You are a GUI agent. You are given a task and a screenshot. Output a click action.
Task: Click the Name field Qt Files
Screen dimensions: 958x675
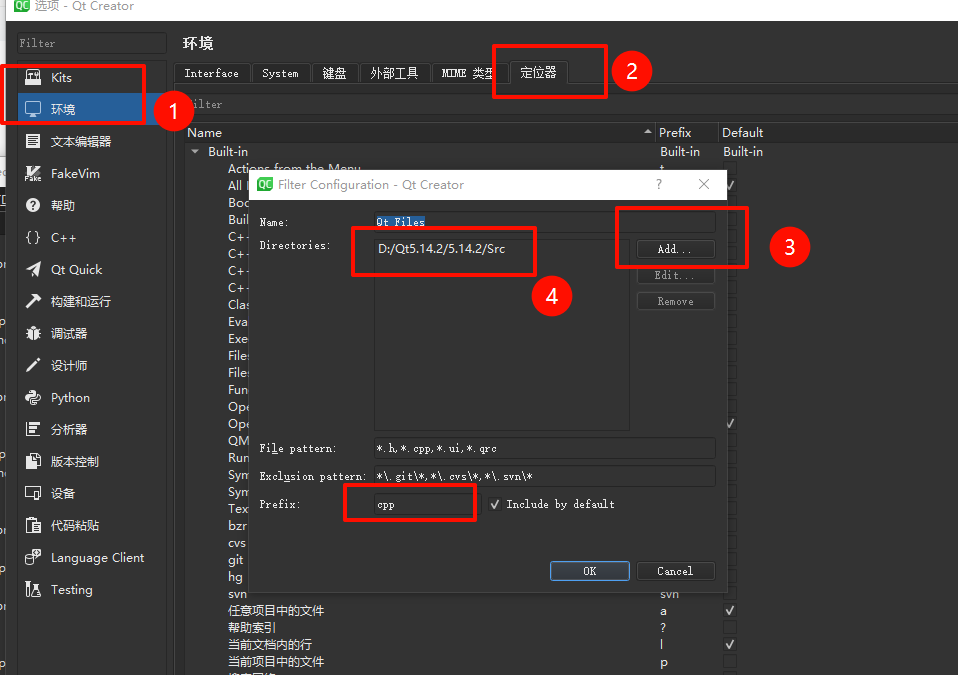(x=544, y=222)
